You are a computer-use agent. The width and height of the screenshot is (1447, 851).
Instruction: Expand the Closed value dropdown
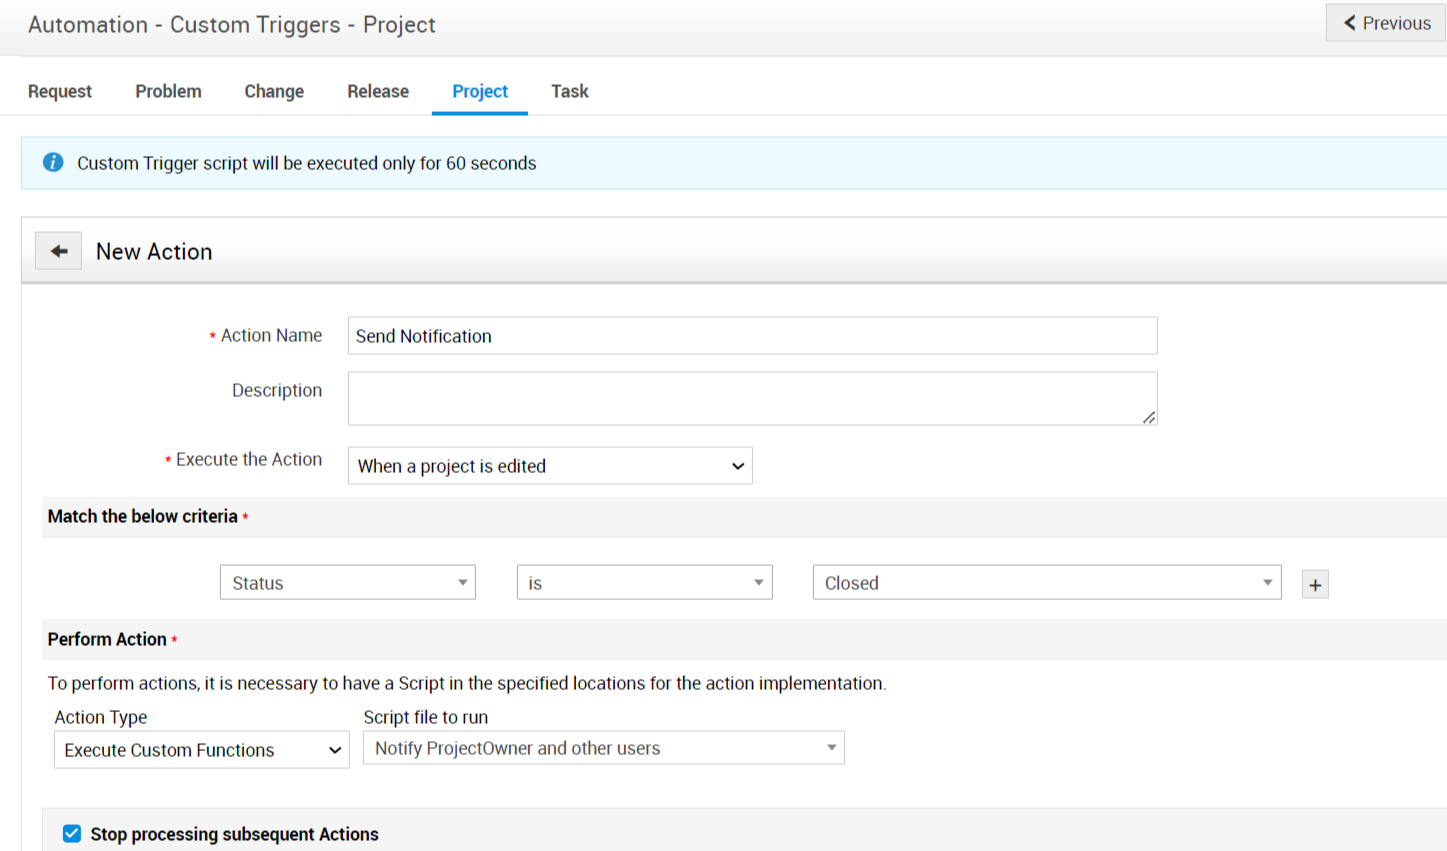coord(1046,583)
